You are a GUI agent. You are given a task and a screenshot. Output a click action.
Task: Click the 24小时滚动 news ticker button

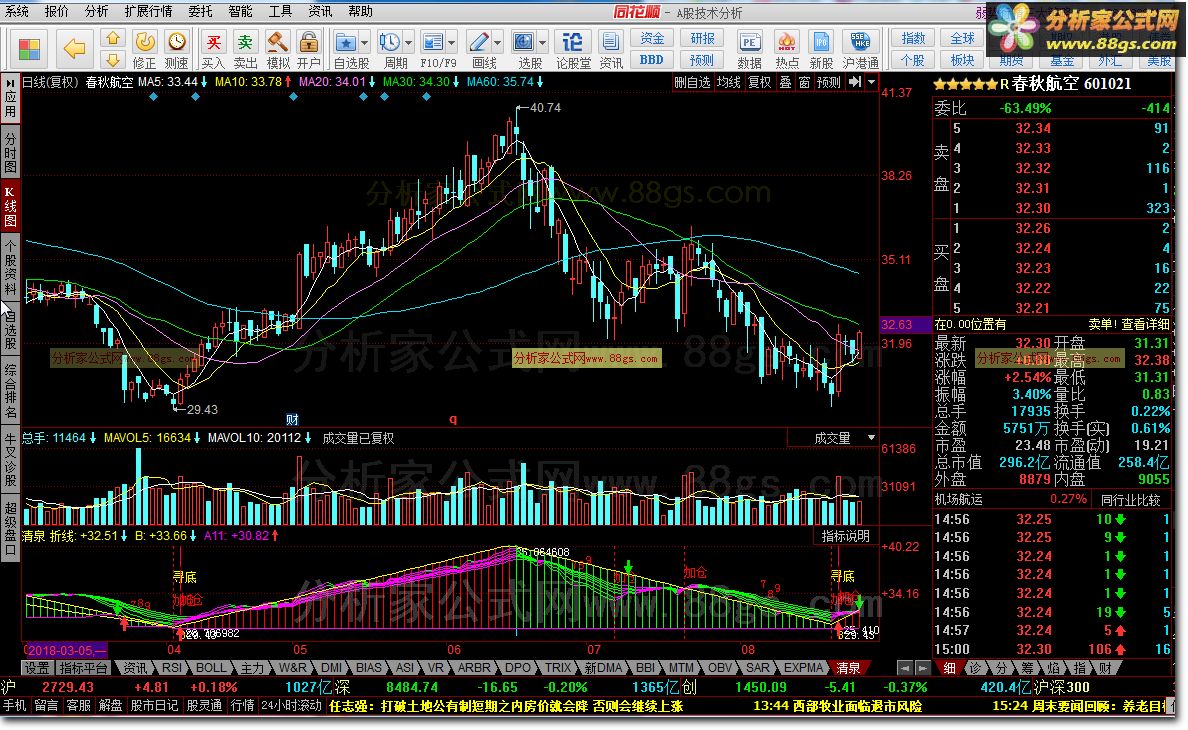(x=292, y=706)
